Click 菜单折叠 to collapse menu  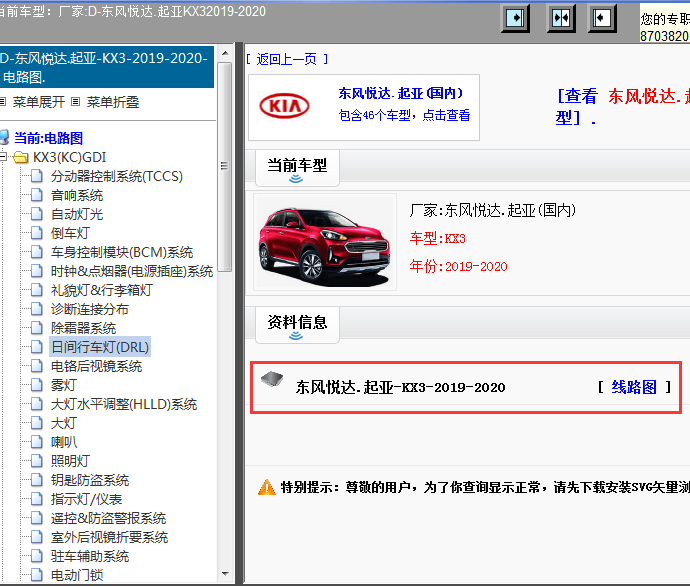click(113, 102)
